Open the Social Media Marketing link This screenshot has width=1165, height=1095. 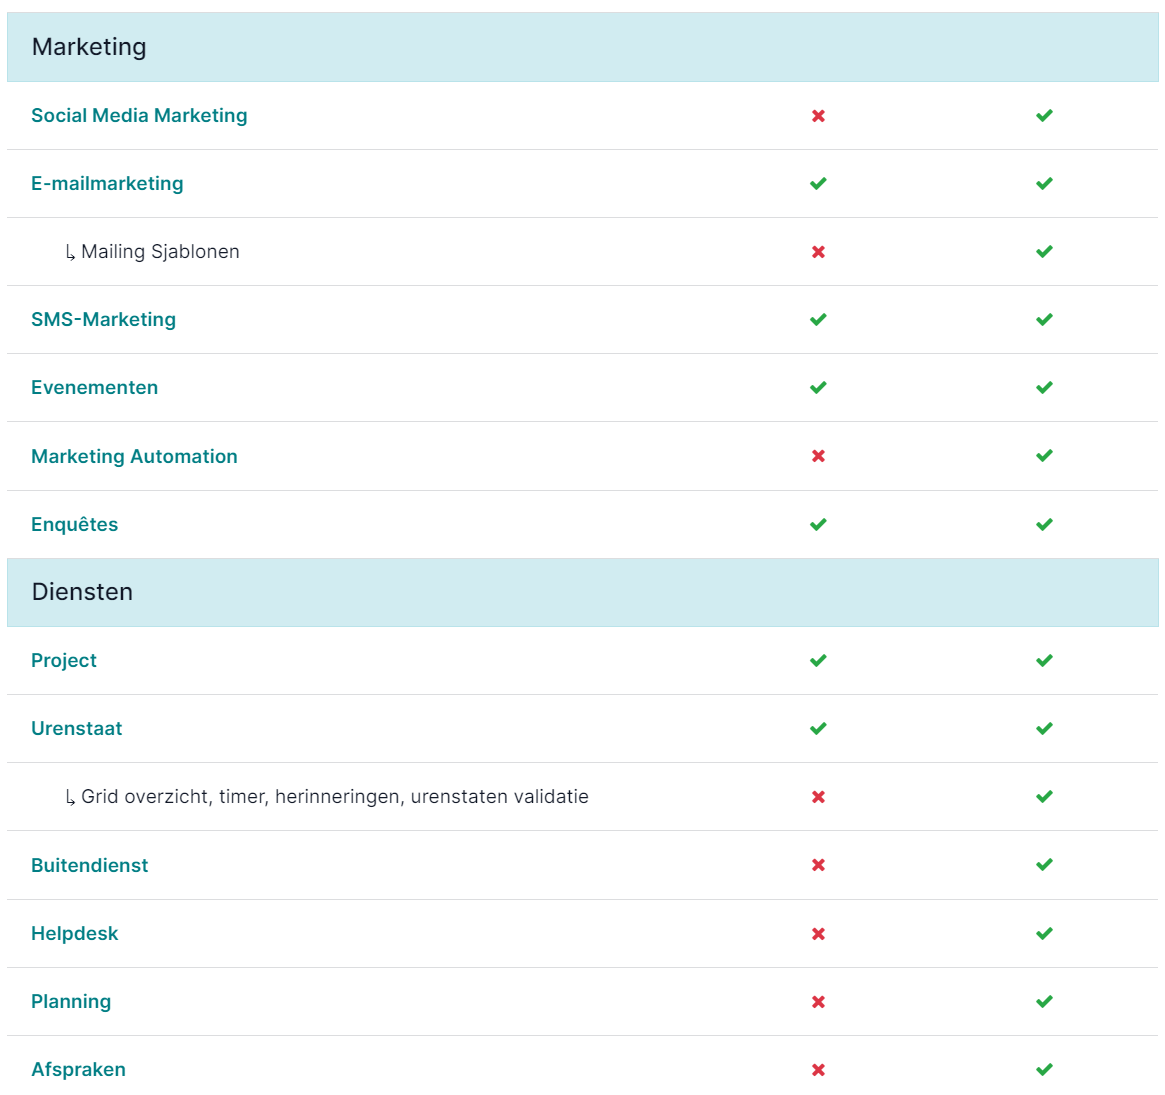click(139, 116)
